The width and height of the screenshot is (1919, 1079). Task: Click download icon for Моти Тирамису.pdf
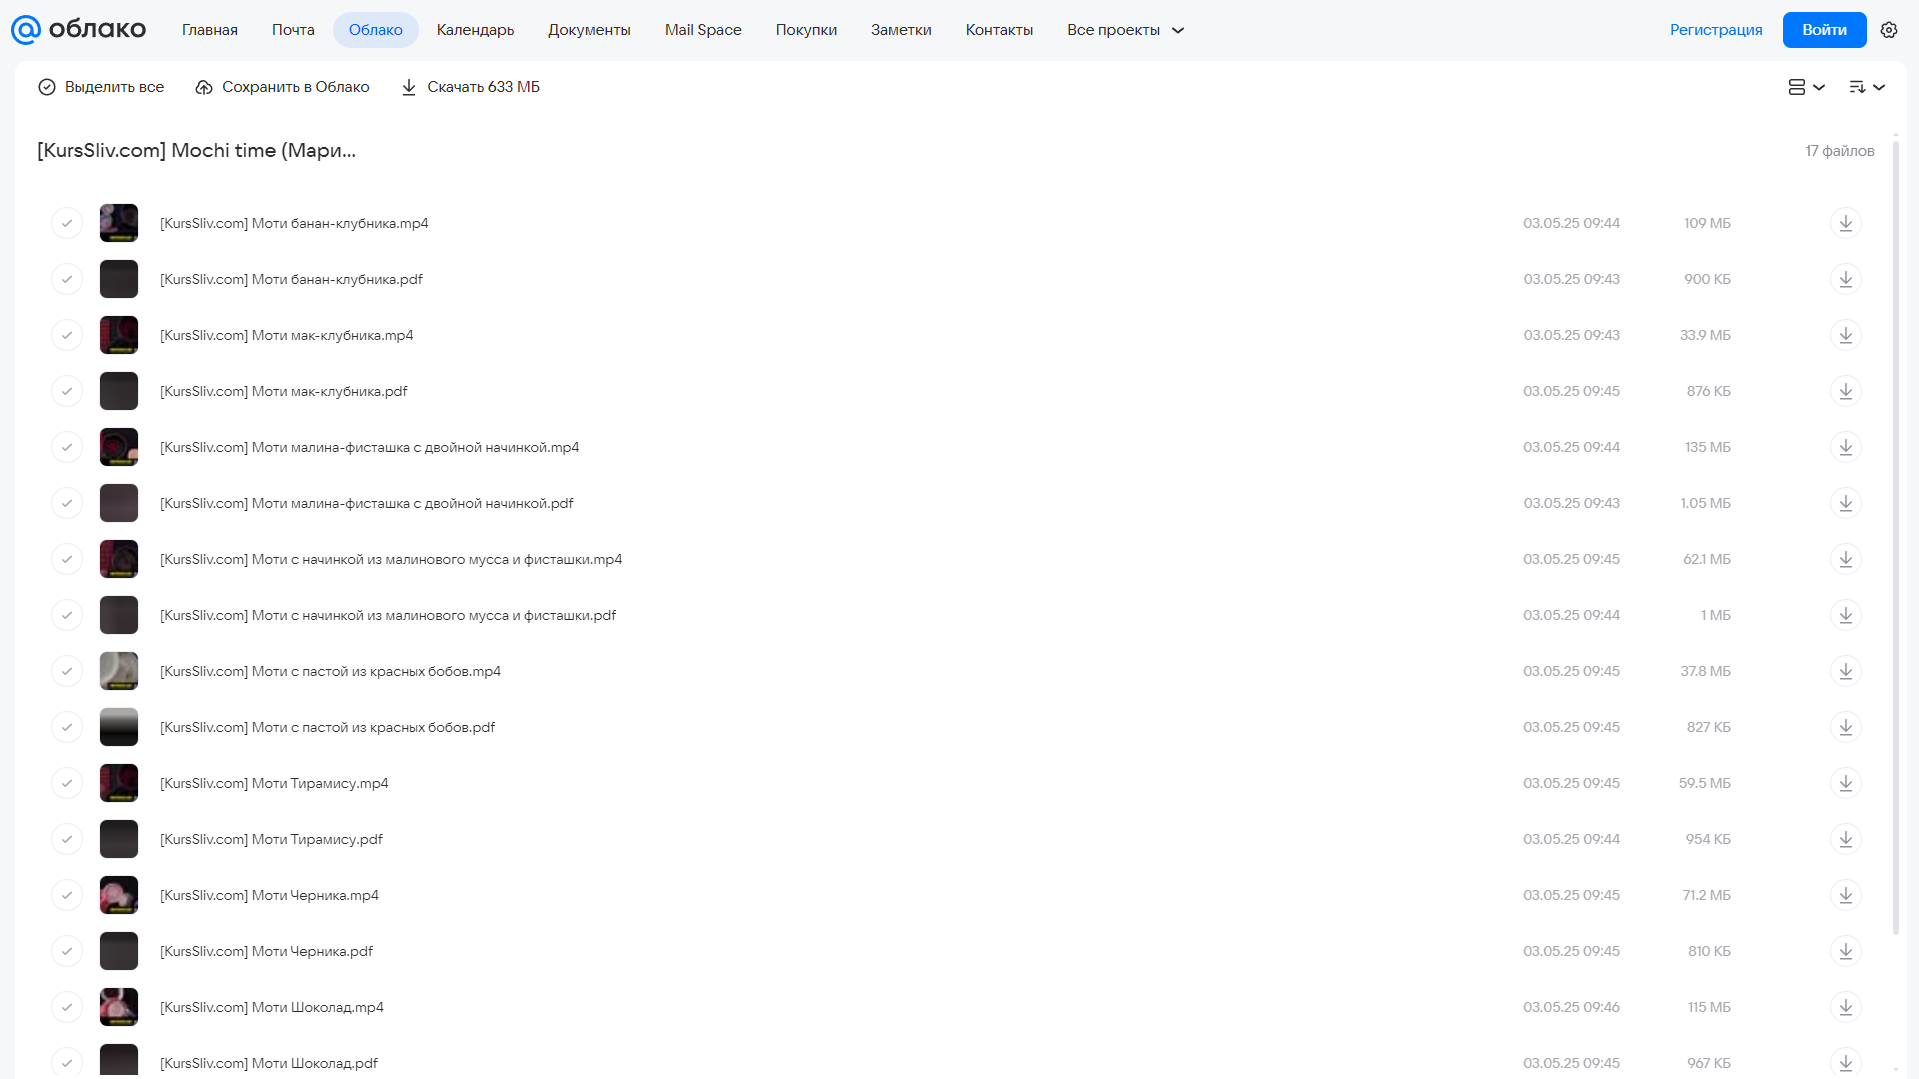[1845, 839]
